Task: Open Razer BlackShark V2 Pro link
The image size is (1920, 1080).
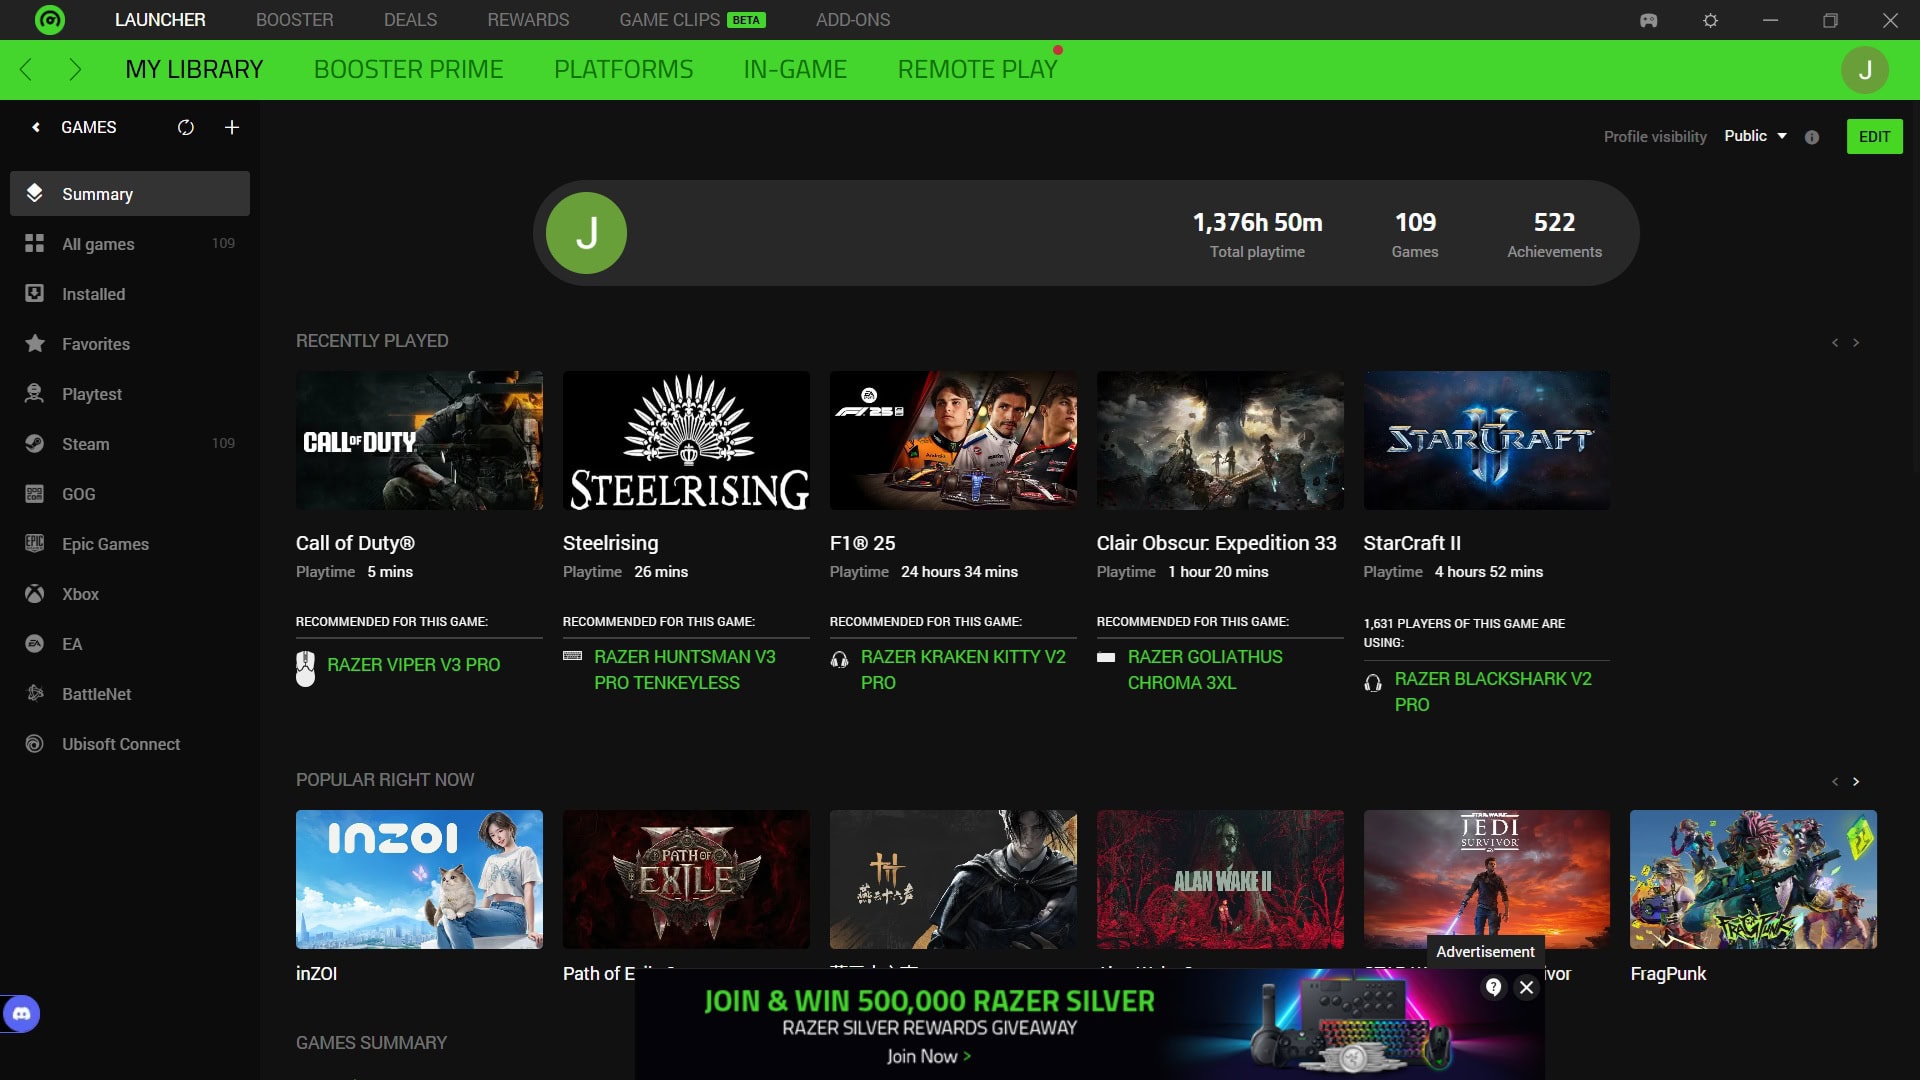Action: point(1493,692)
